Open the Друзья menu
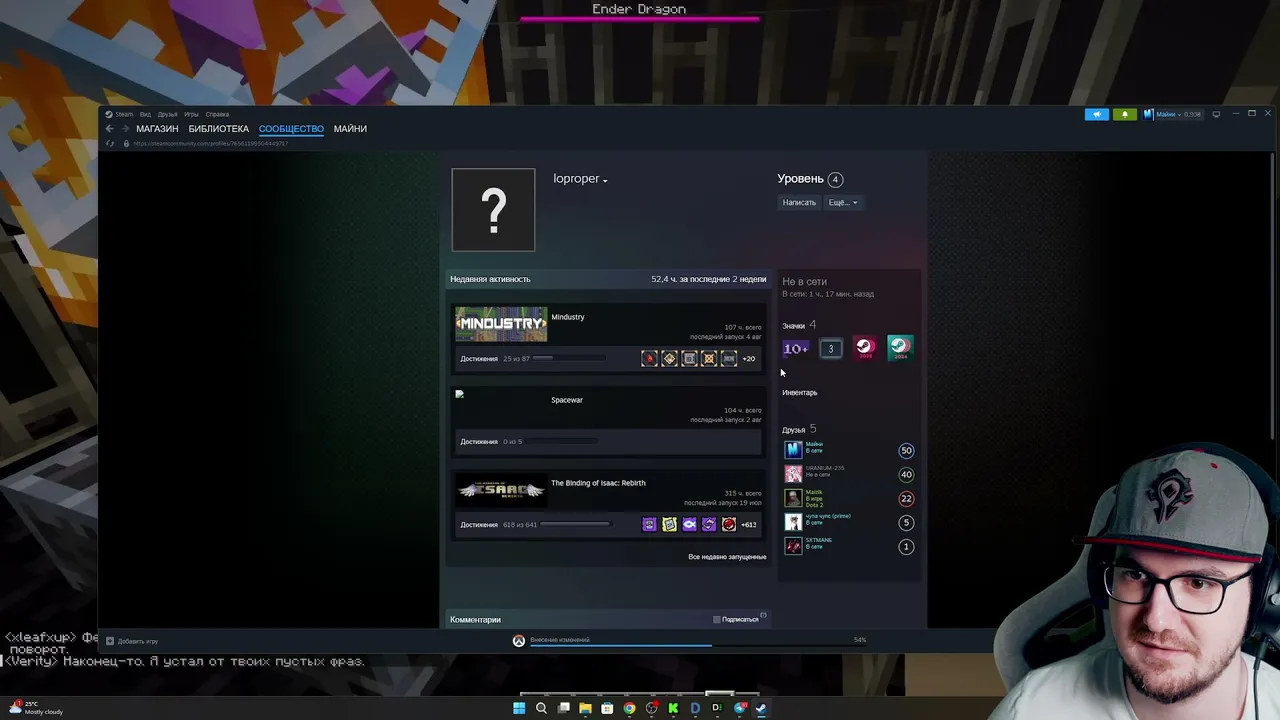This screenshot has height=720, width=1280. (167, 114)
